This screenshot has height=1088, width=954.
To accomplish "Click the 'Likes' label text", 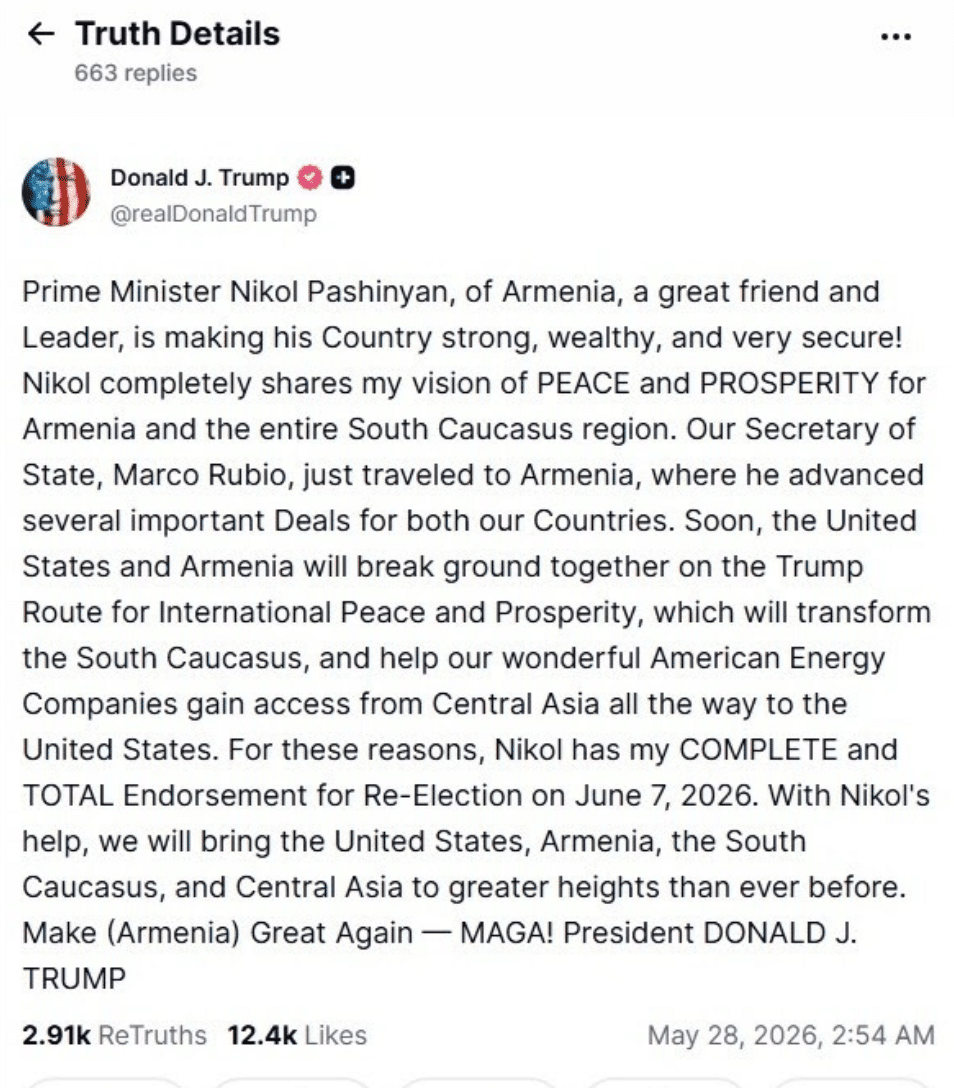I will (x=336, y=1035).
